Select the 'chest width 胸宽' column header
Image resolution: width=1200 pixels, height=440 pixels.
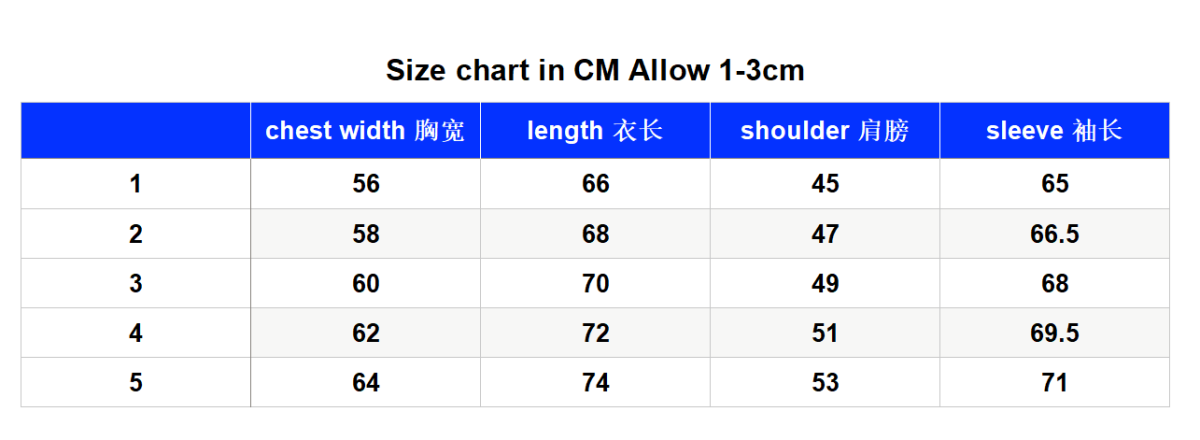[366, 131]
